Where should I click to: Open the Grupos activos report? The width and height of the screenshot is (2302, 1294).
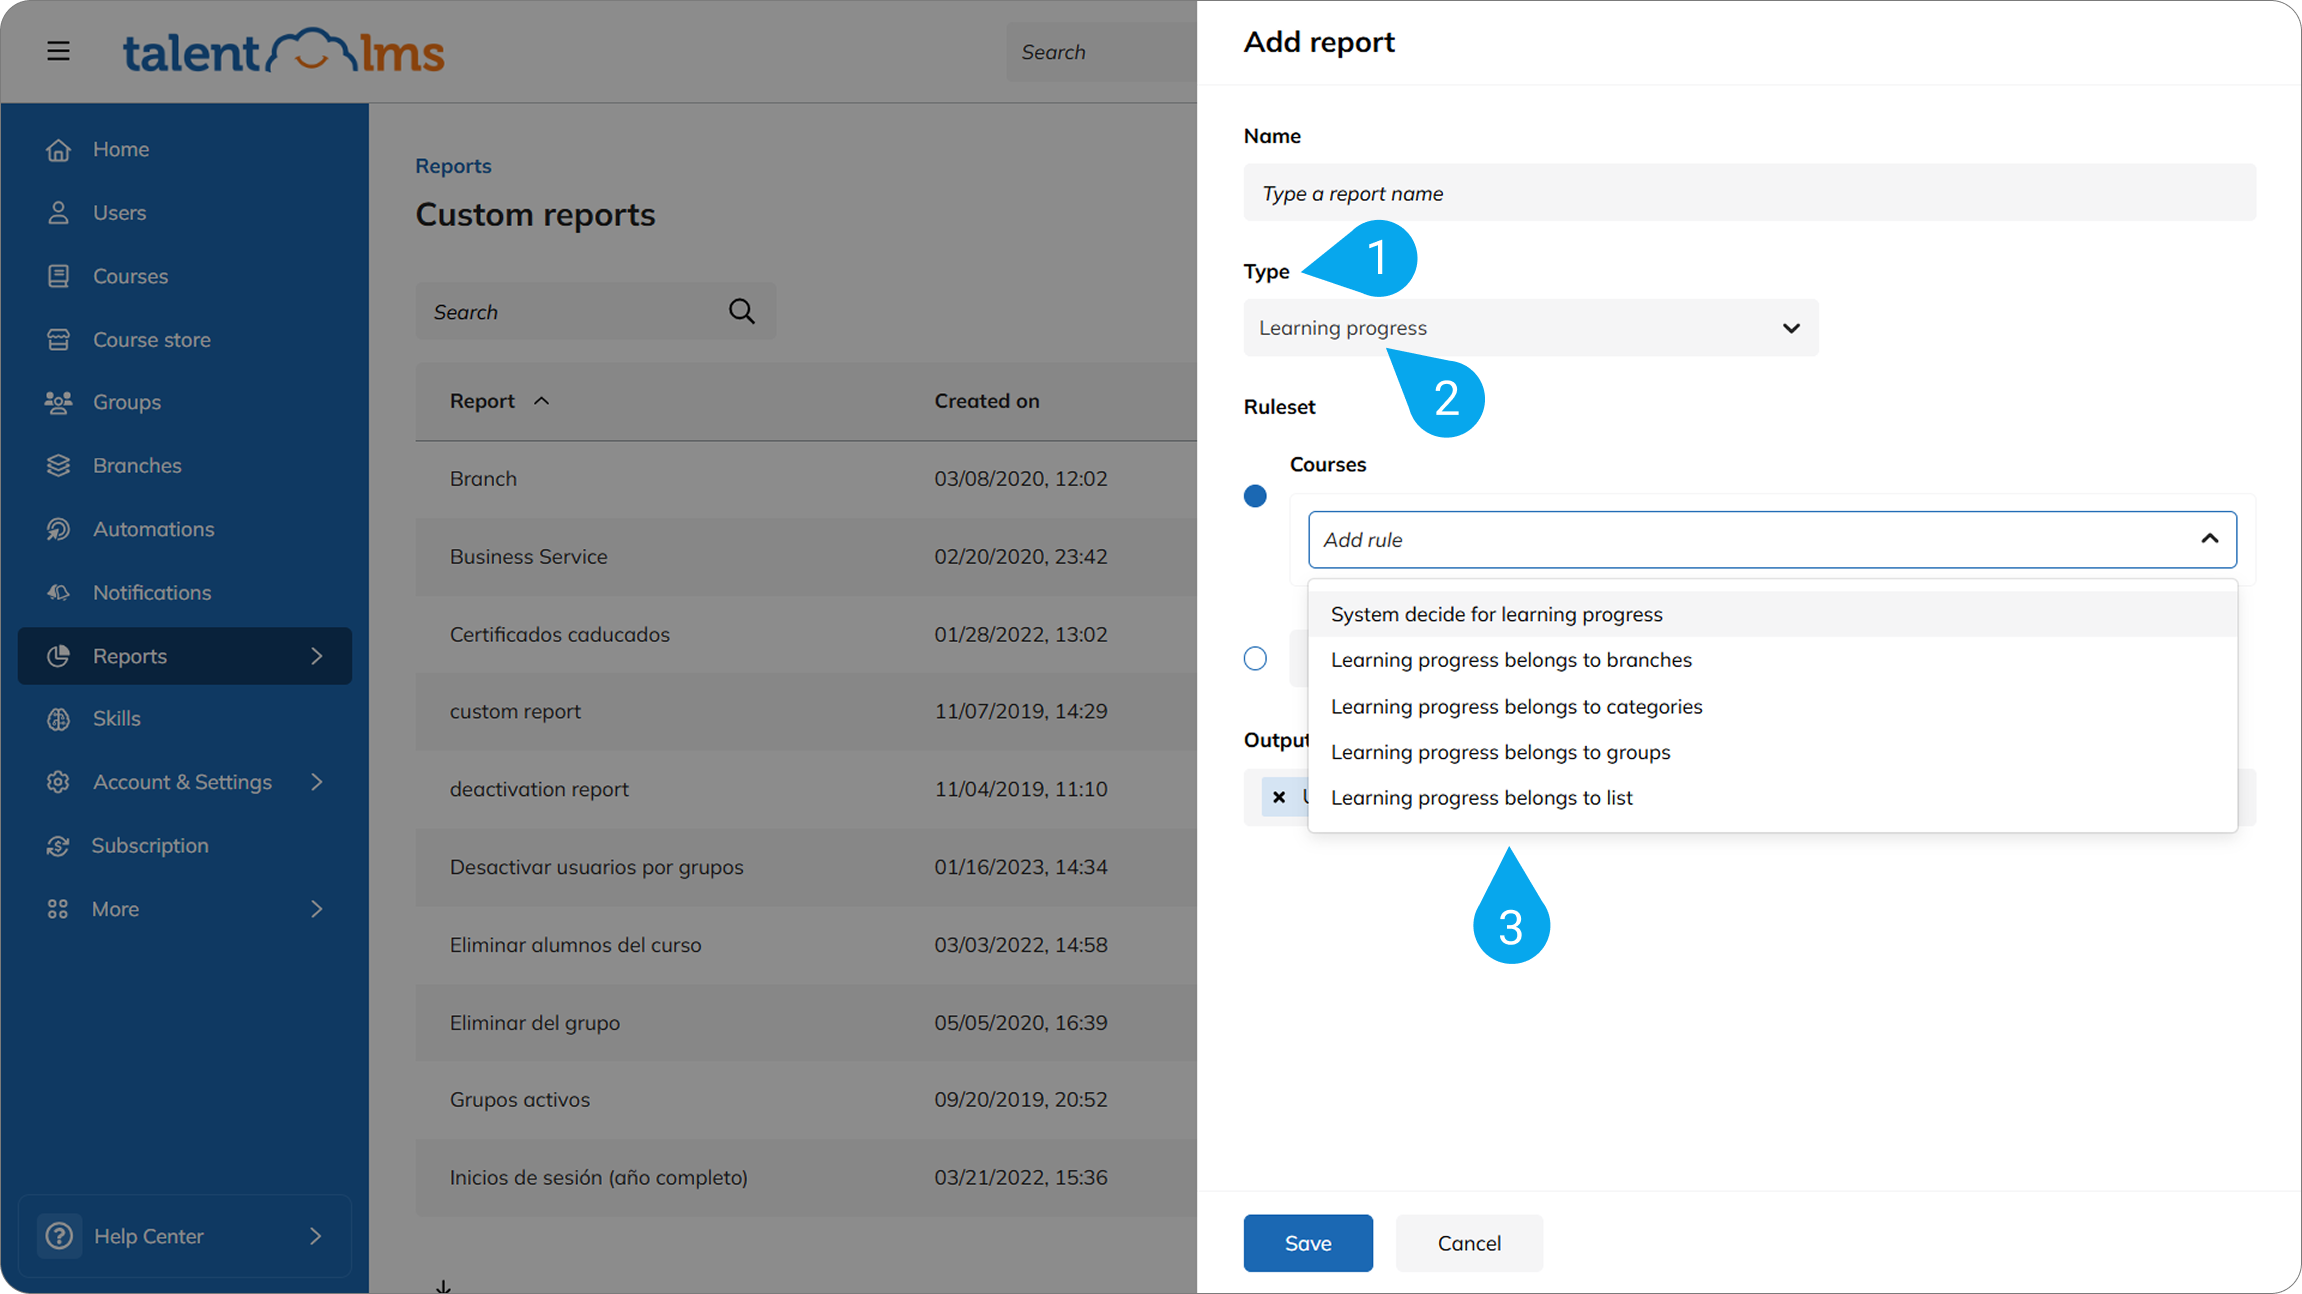click(x=519, y=1100)
